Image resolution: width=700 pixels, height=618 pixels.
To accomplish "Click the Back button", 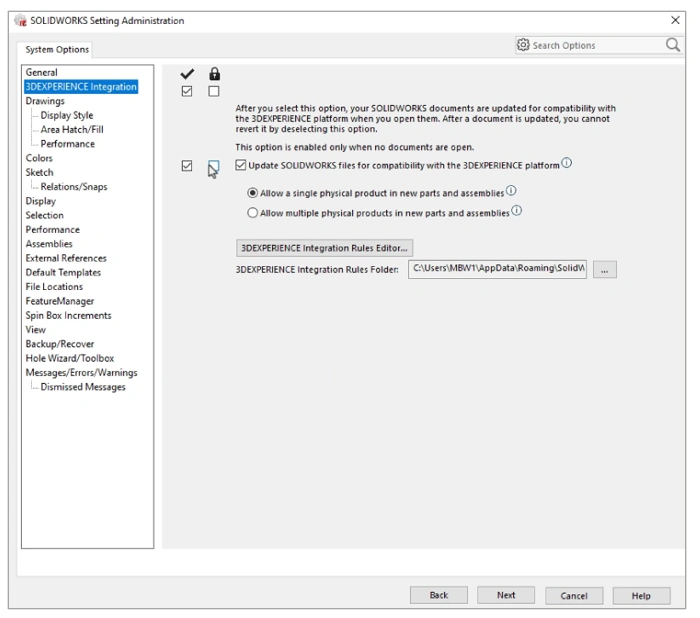I will 439,595.
